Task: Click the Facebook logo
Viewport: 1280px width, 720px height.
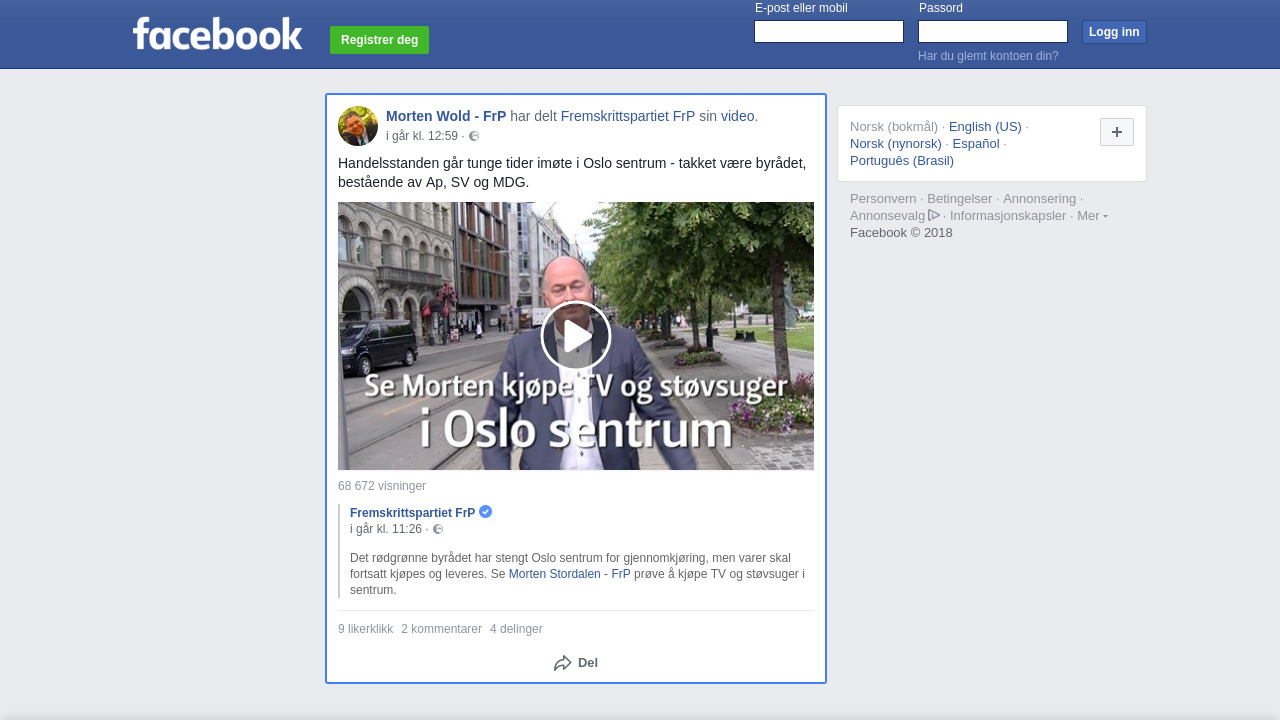Action: click(217, 33)
